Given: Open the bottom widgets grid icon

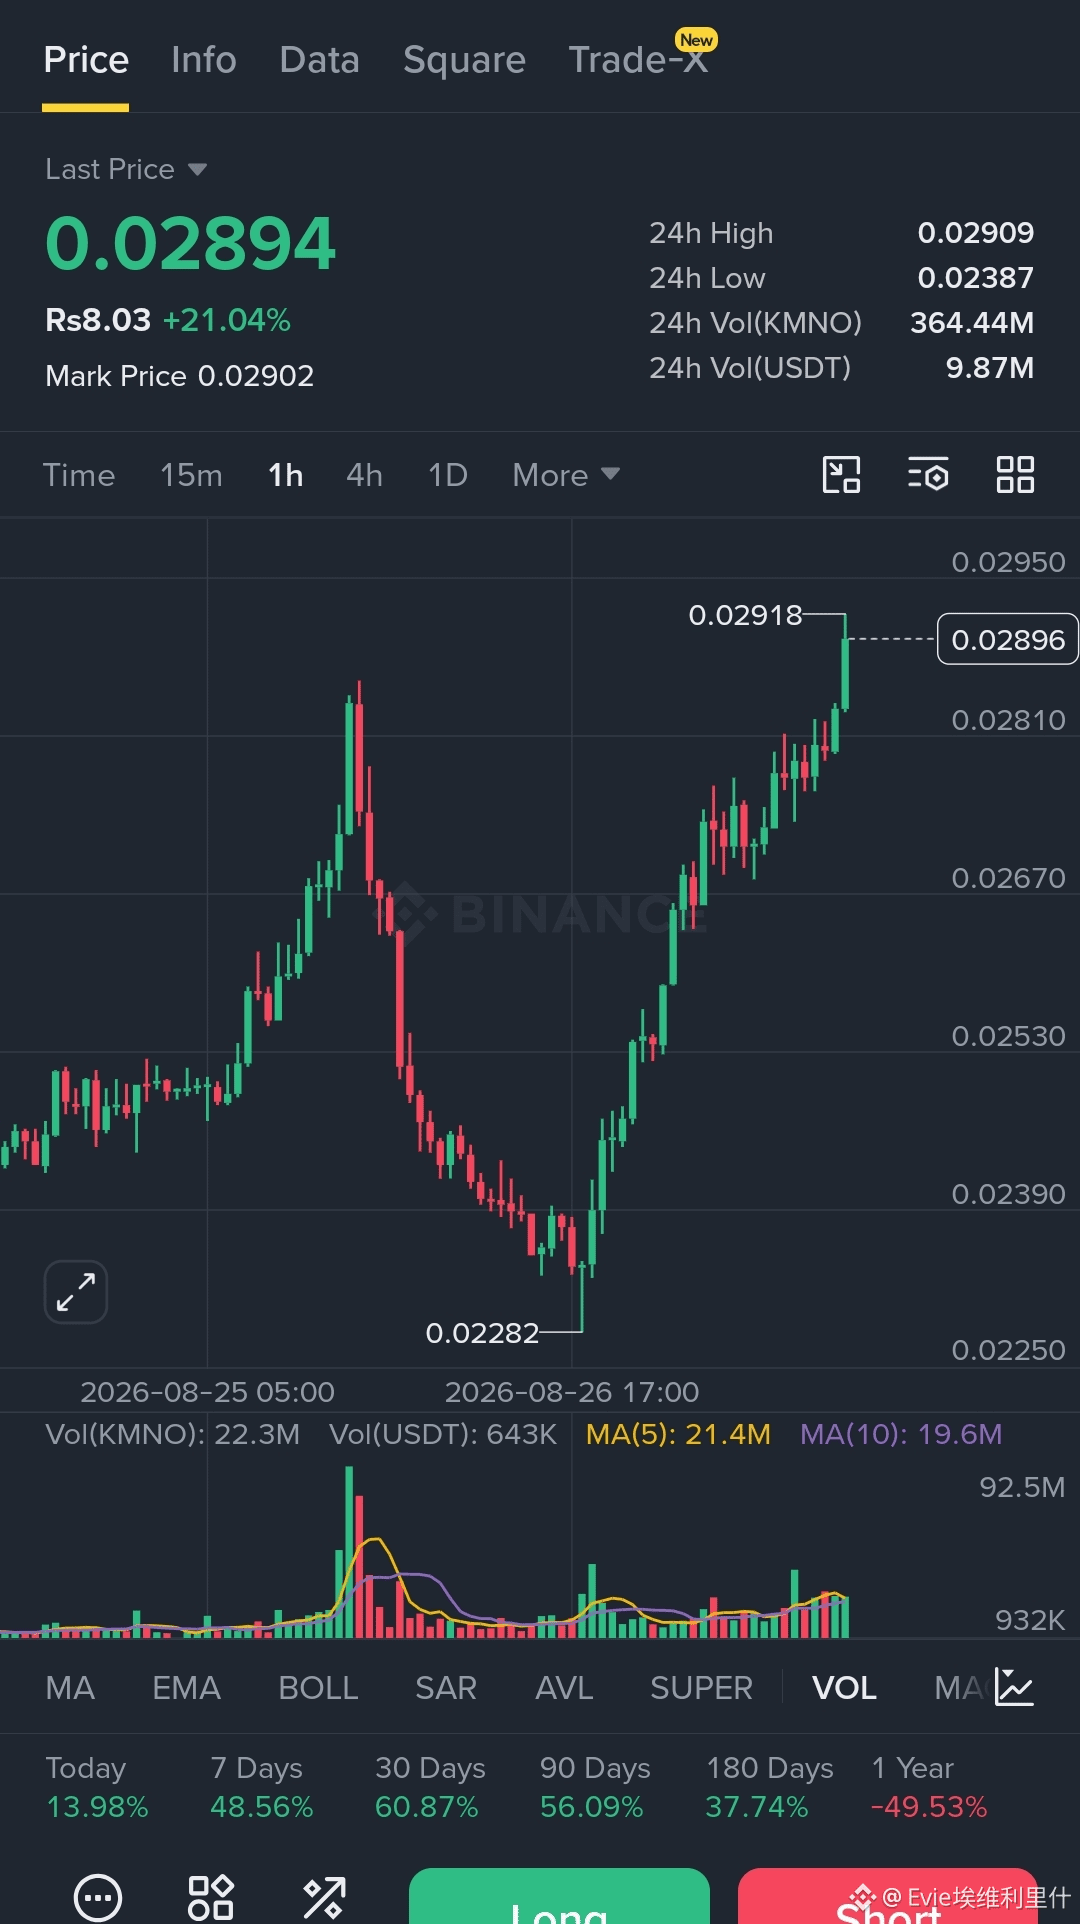Looking at the screenshot, I should coord(211,1896).
